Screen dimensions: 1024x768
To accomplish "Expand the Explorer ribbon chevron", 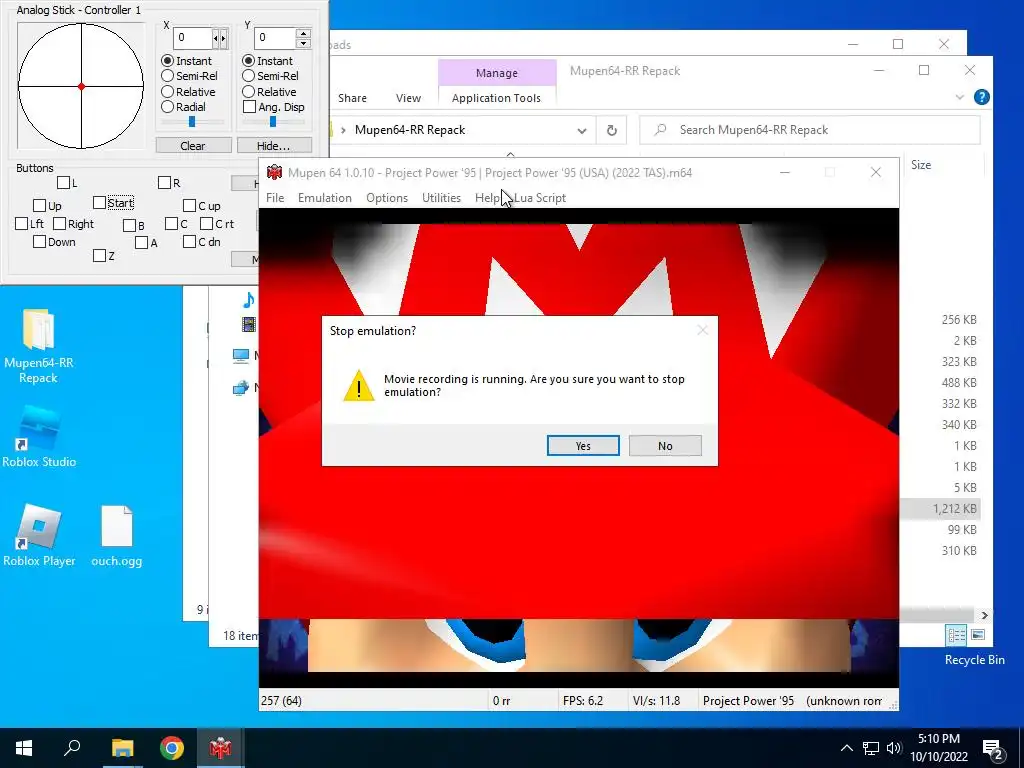I will click(x=959, y=97).
